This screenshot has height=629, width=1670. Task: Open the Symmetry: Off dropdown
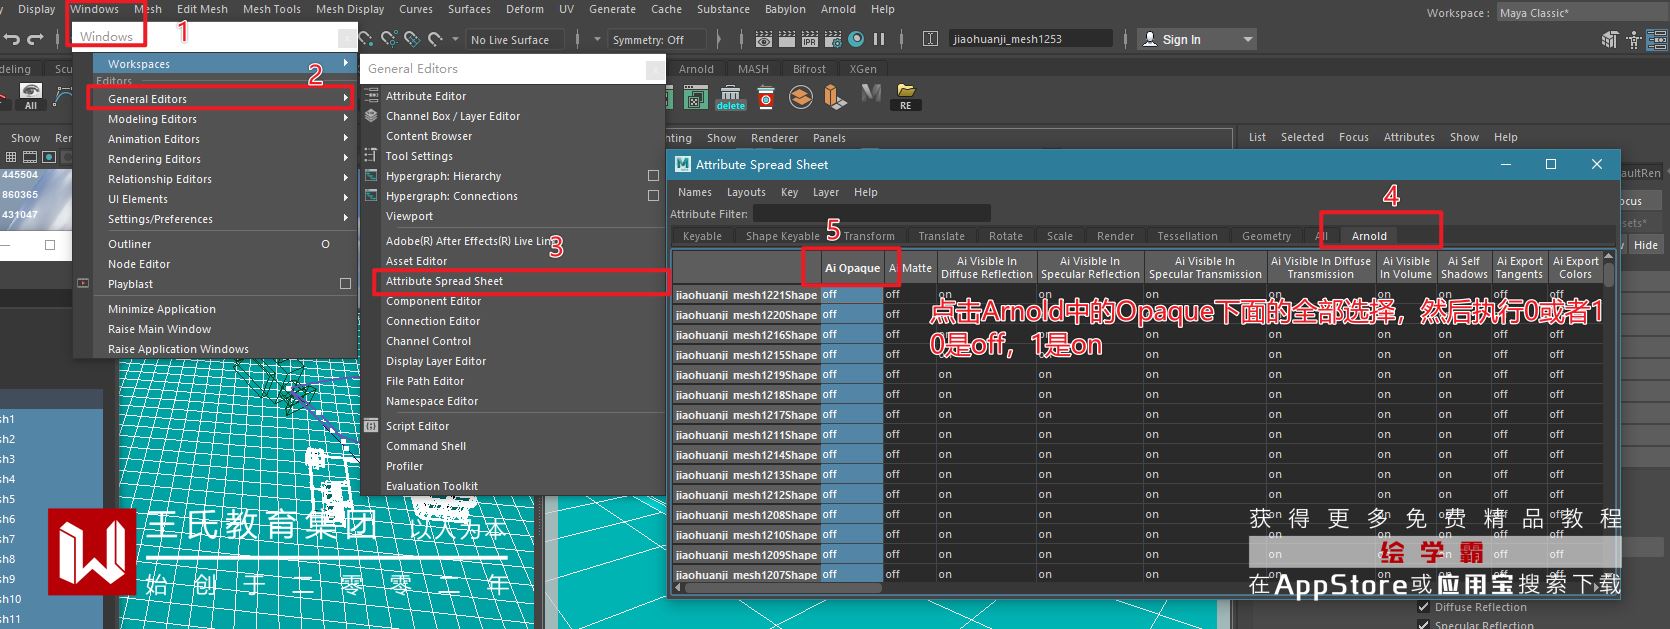[x=656, y=40]
